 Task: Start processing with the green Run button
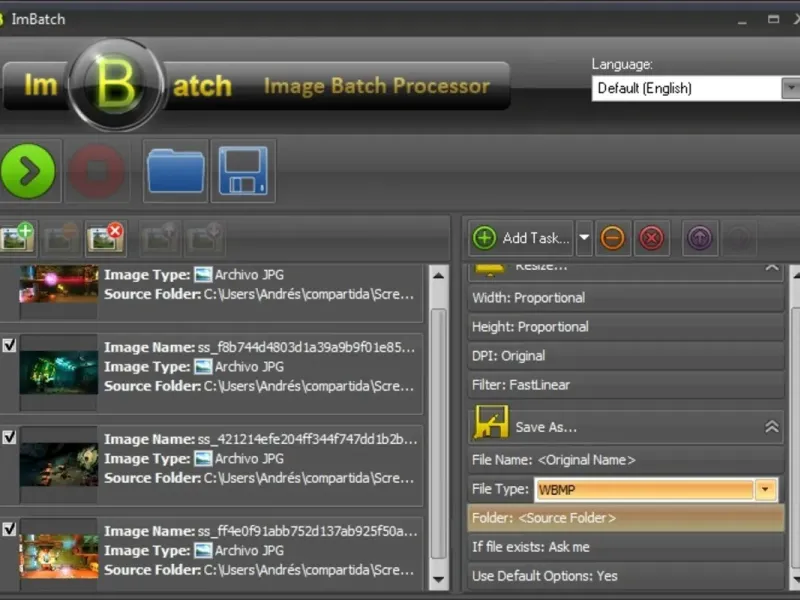[x=28, y=171]
